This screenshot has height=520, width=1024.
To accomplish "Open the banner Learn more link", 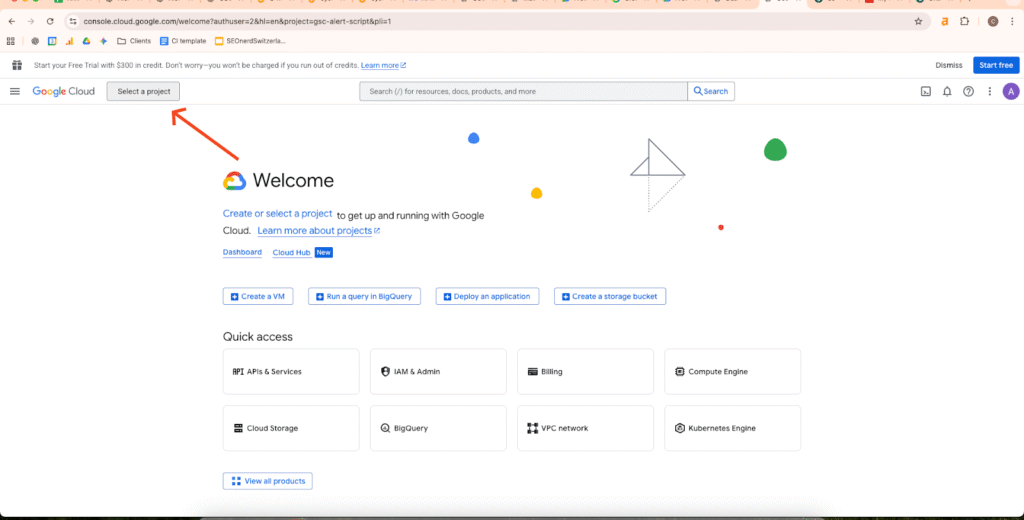I will (383, 65).
